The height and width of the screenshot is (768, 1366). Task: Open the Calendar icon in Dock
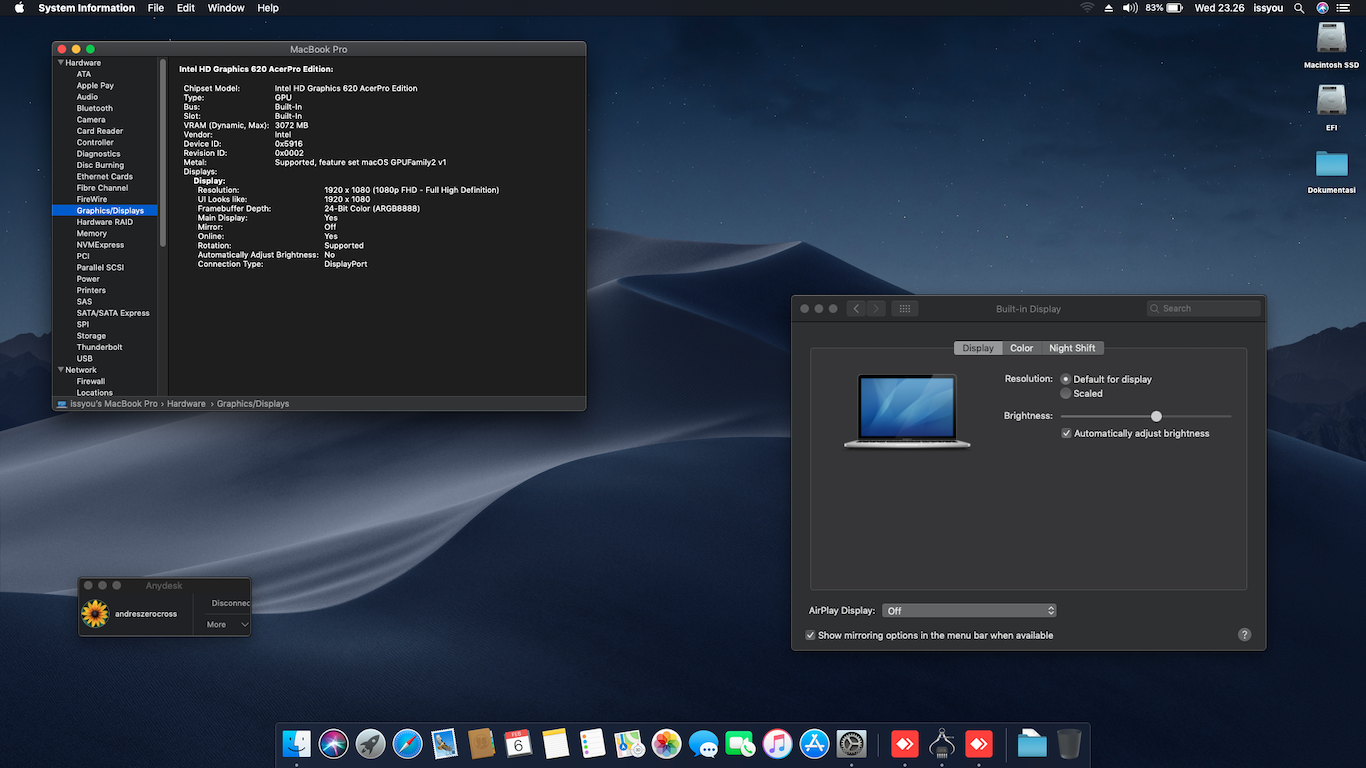tap(518, 743)
